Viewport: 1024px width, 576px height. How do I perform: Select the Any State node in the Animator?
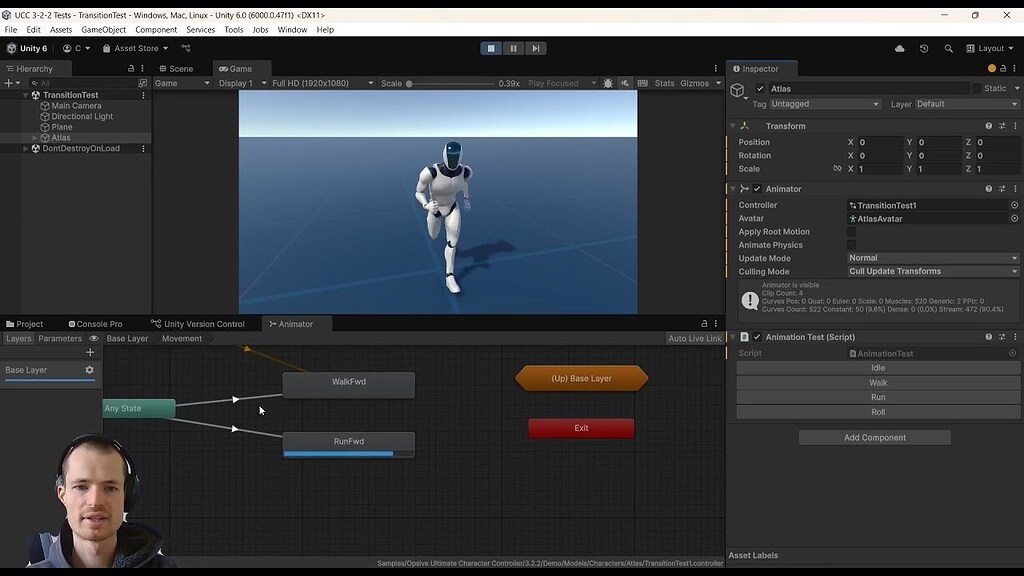click(137, 408)
